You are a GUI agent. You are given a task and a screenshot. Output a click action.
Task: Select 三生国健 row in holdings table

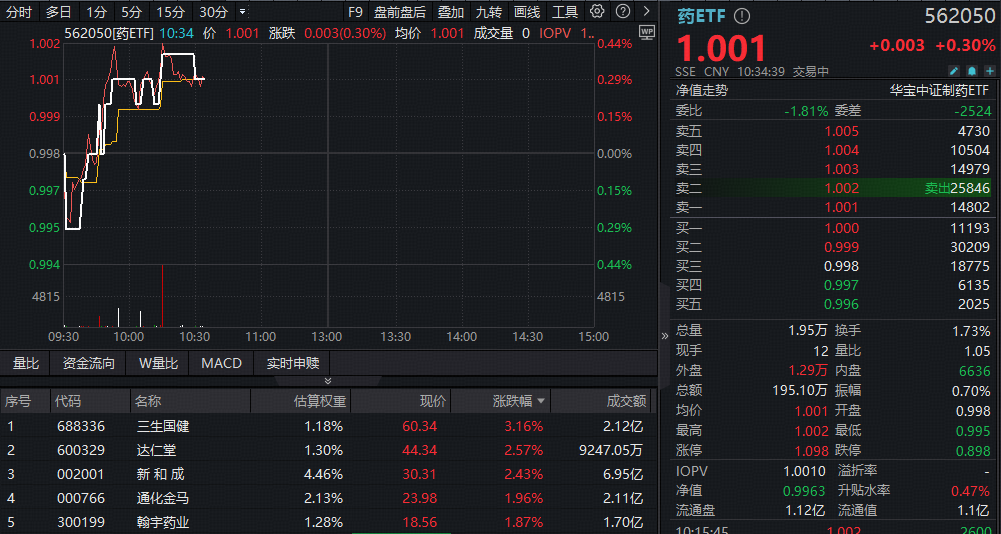(x=328, y=426)
